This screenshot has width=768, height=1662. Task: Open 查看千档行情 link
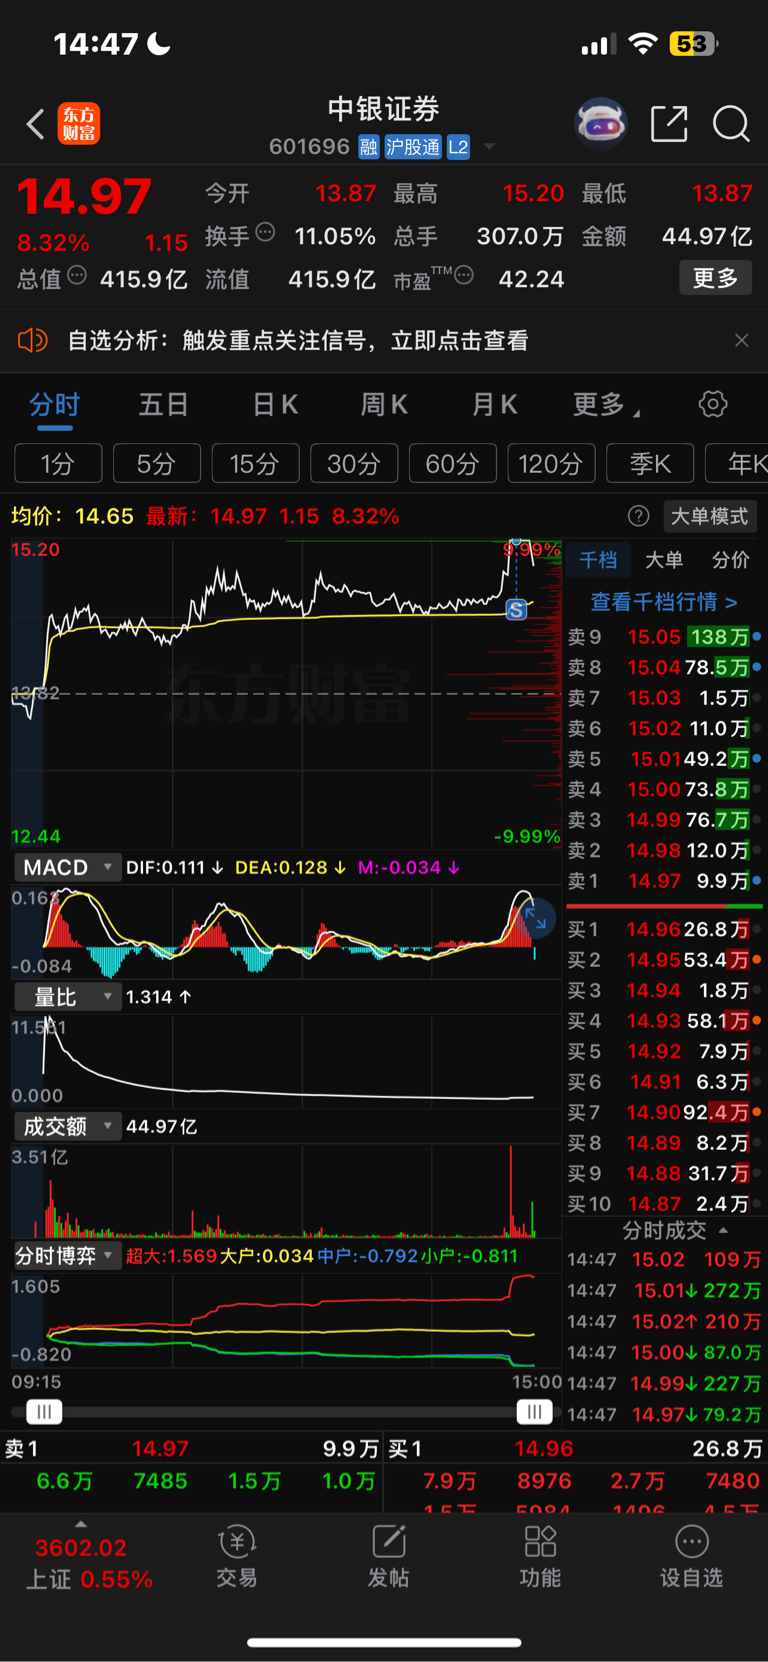(664, 602)
